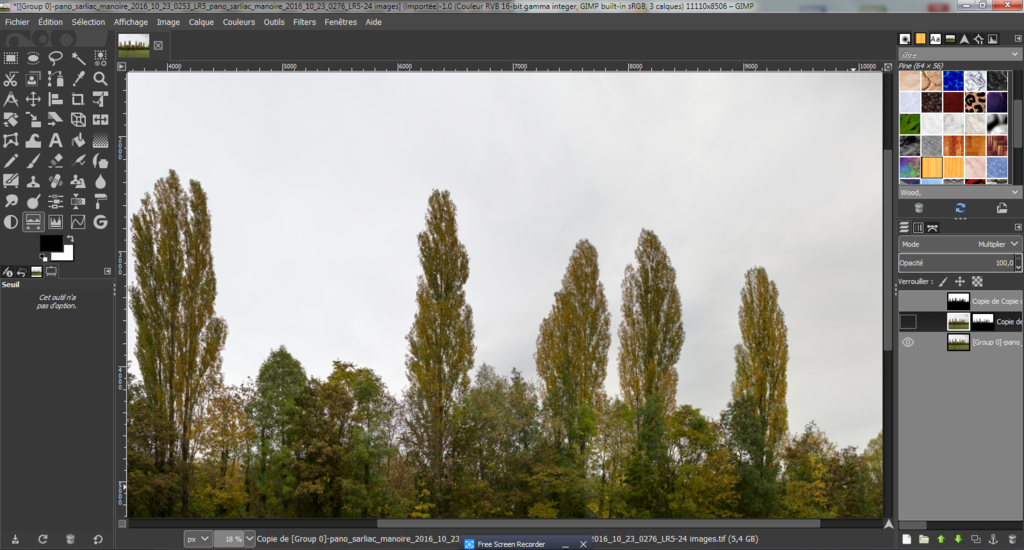The image size is (1024, 550).
Task: Open layers dock configuration menu
Action: [1017, 227]
